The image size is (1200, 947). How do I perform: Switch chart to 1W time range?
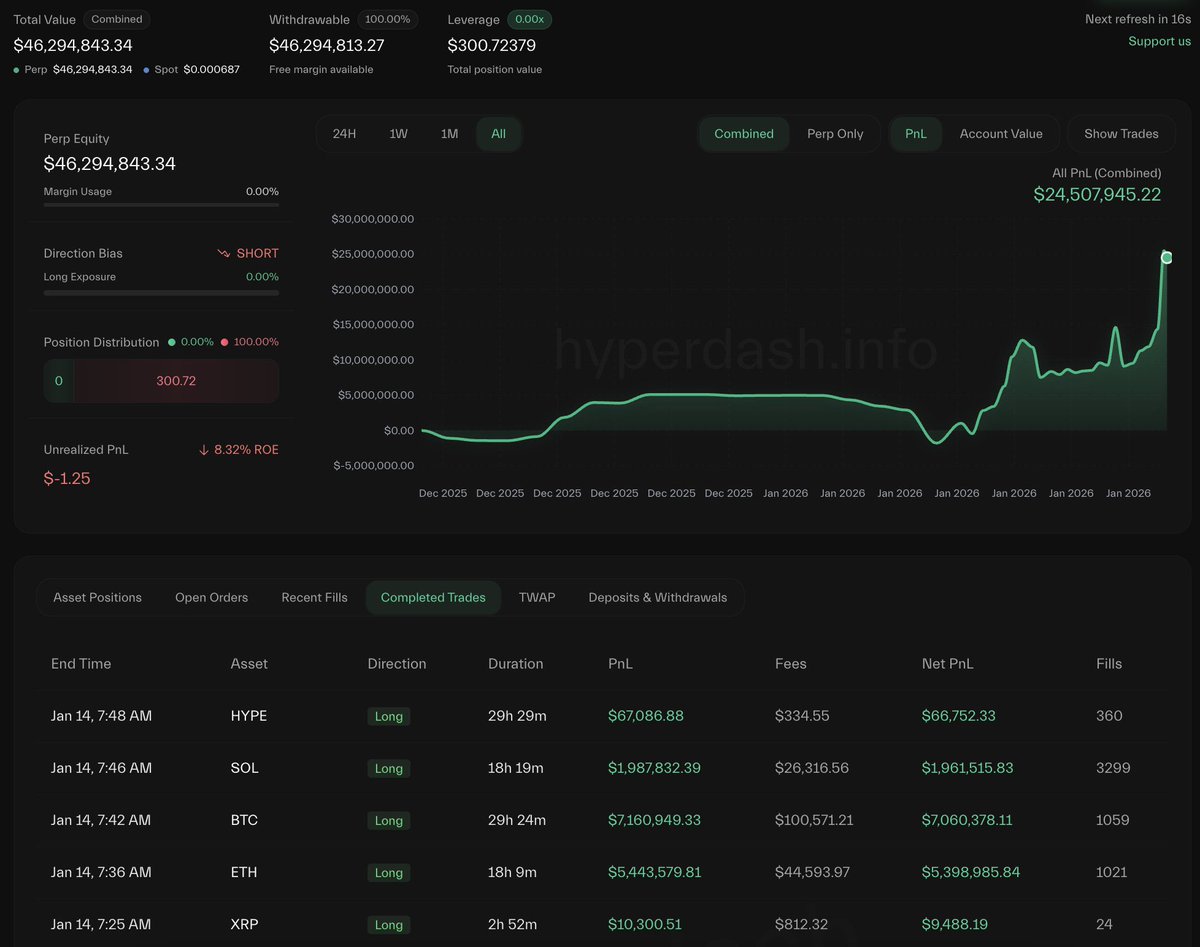[x=398, y=134]
